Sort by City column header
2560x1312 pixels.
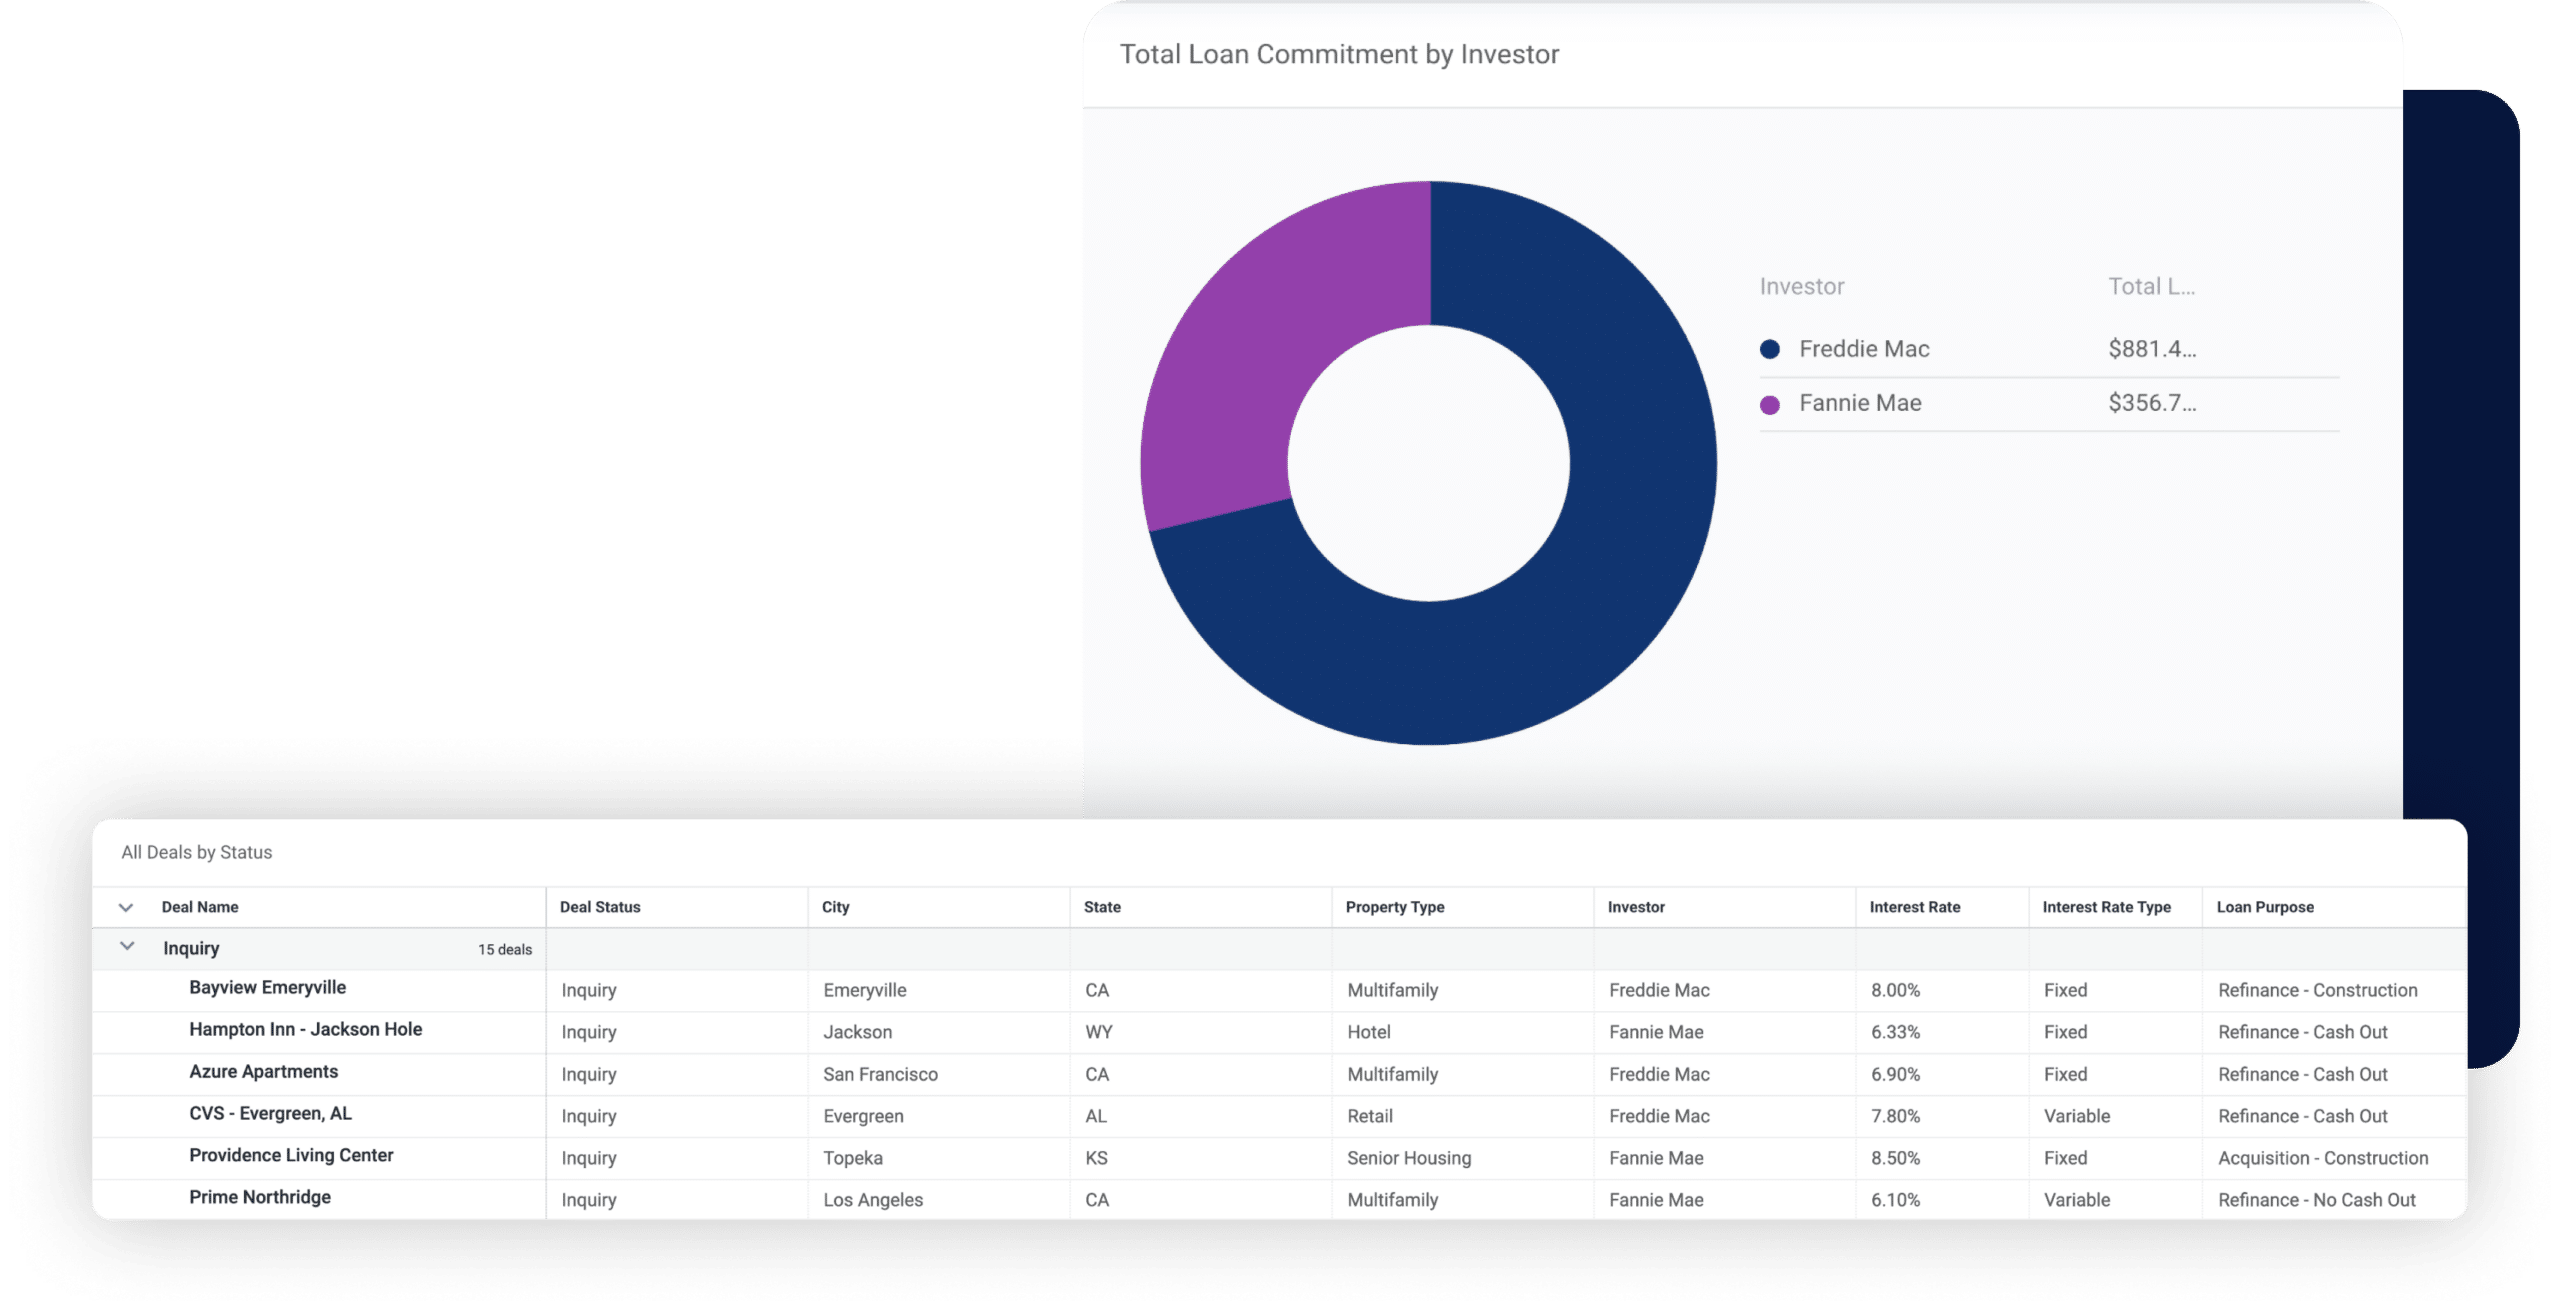[x=835, y=907]
